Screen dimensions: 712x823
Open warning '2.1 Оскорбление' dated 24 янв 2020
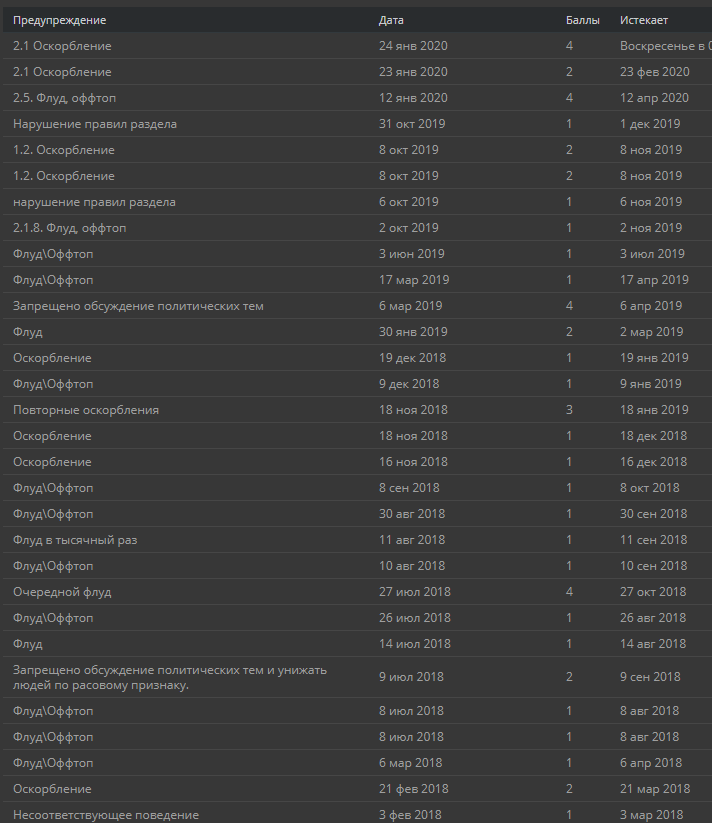pos(62,46)
